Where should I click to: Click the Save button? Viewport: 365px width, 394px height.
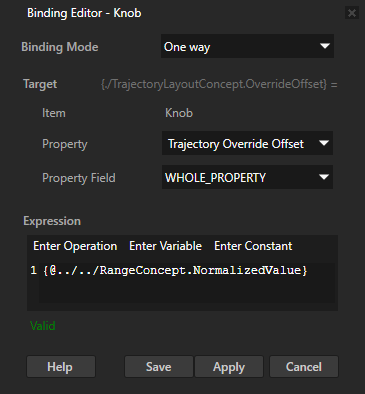click(x=159, y=367)
